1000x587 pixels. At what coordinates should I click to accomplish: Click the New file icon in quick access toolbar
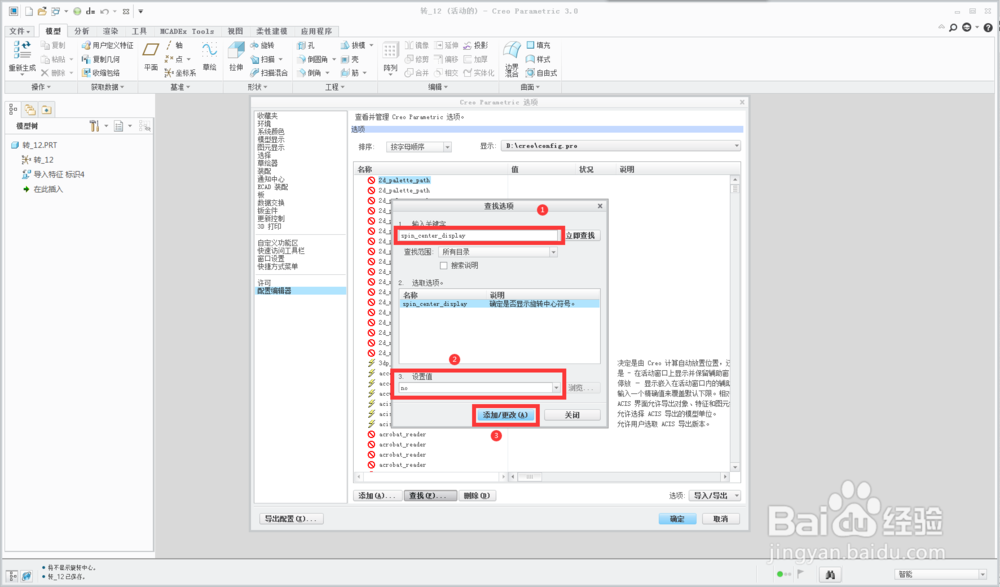click(28, 11)
